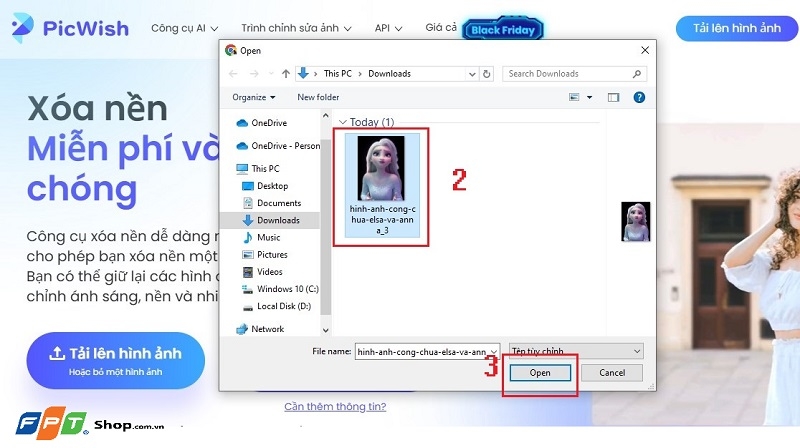
Task: Open the Organize dropdown menu
Action: 254,97
